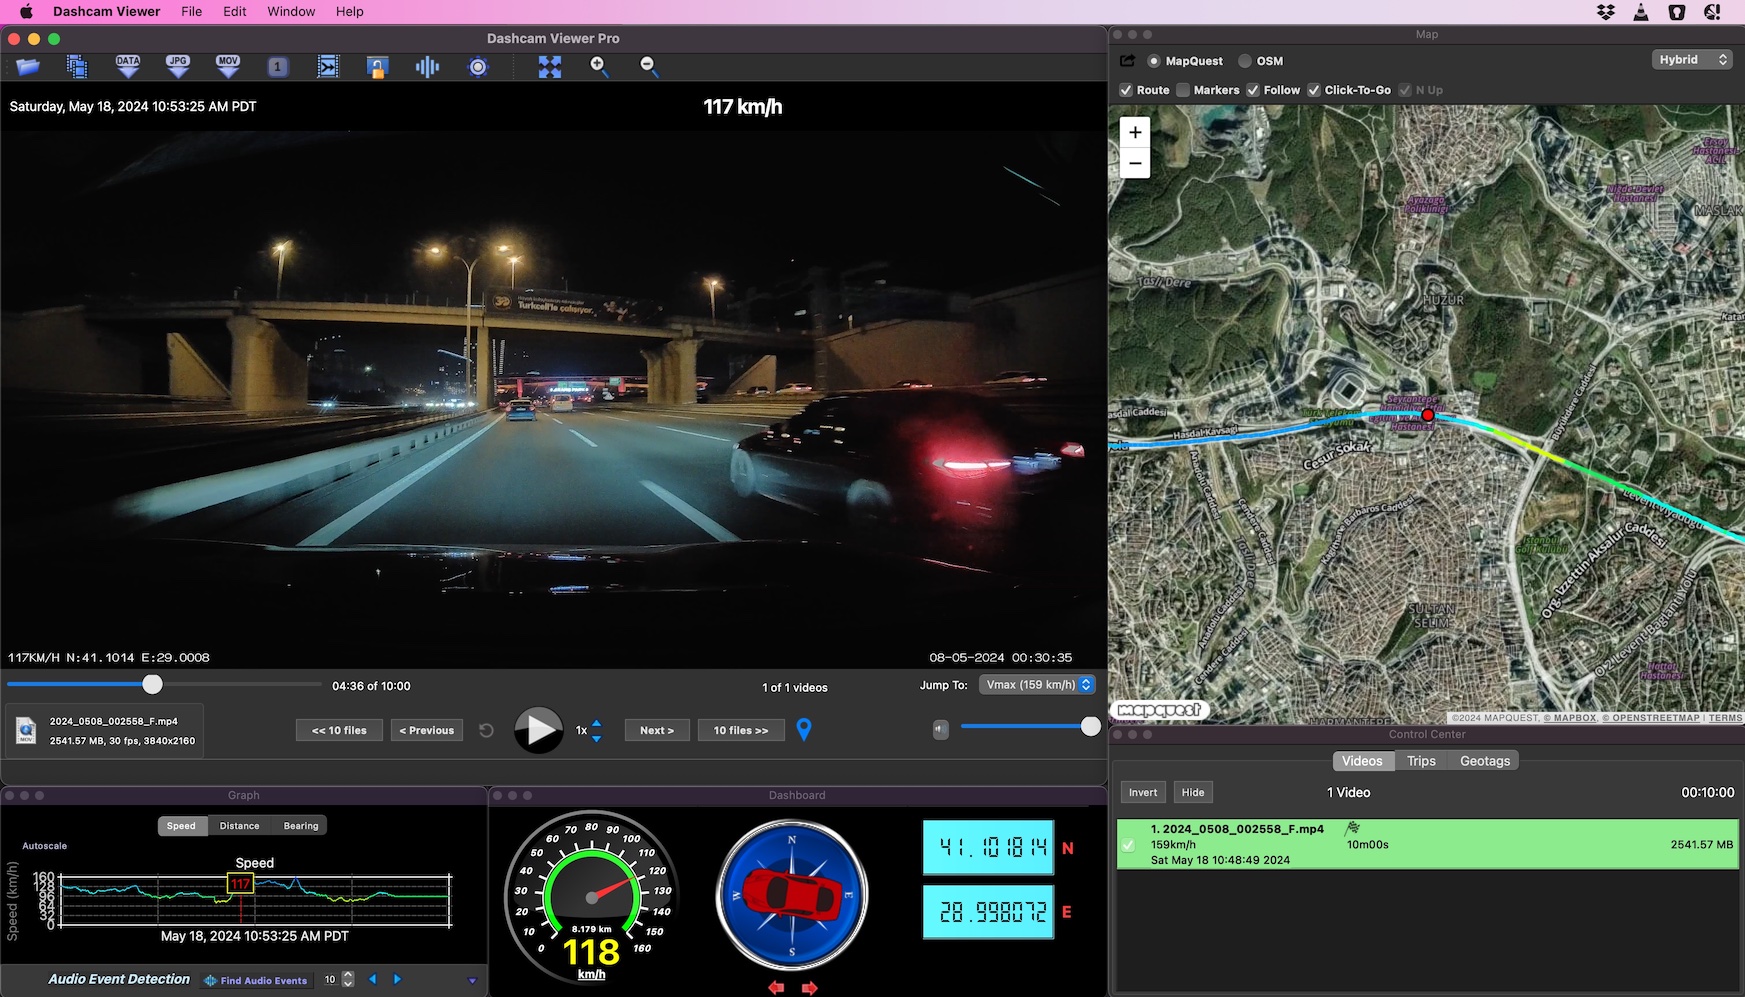Increase playback speed with up arrow

pyautogui.click(x=597, y=723)
